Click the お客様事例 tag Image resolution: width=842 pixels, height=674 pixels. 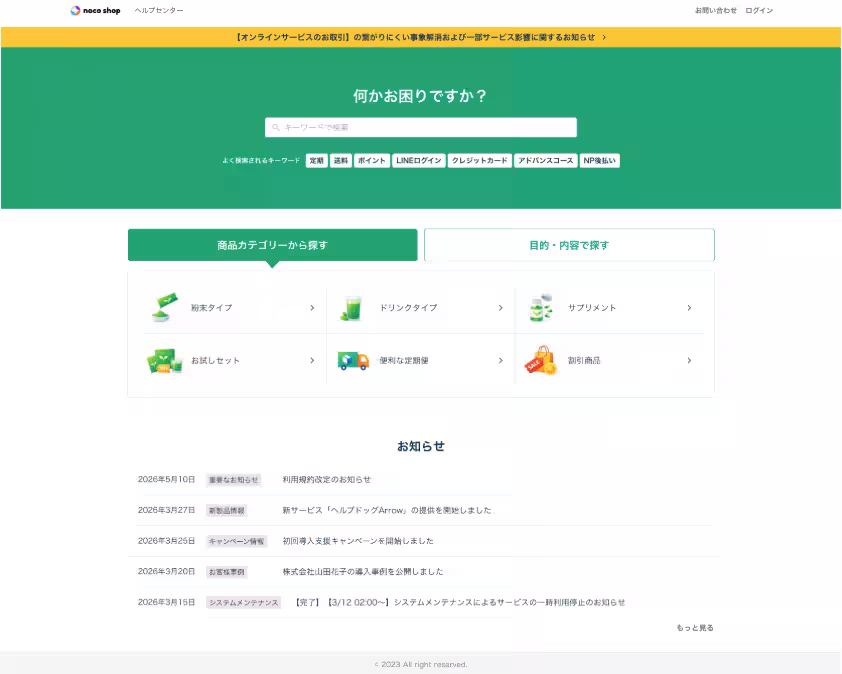coord(227,571)
